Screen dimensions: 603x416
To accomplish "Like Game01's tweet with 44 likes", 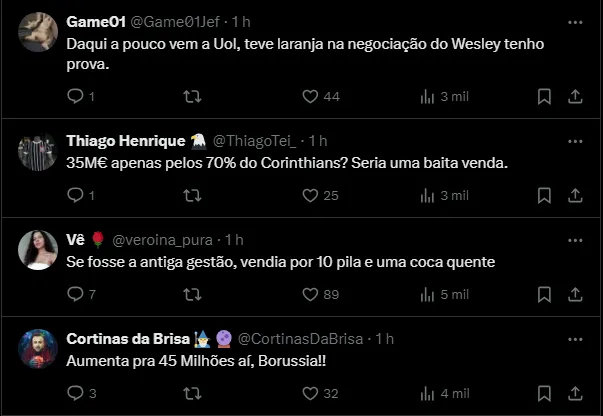I will [x=310, y=96].
